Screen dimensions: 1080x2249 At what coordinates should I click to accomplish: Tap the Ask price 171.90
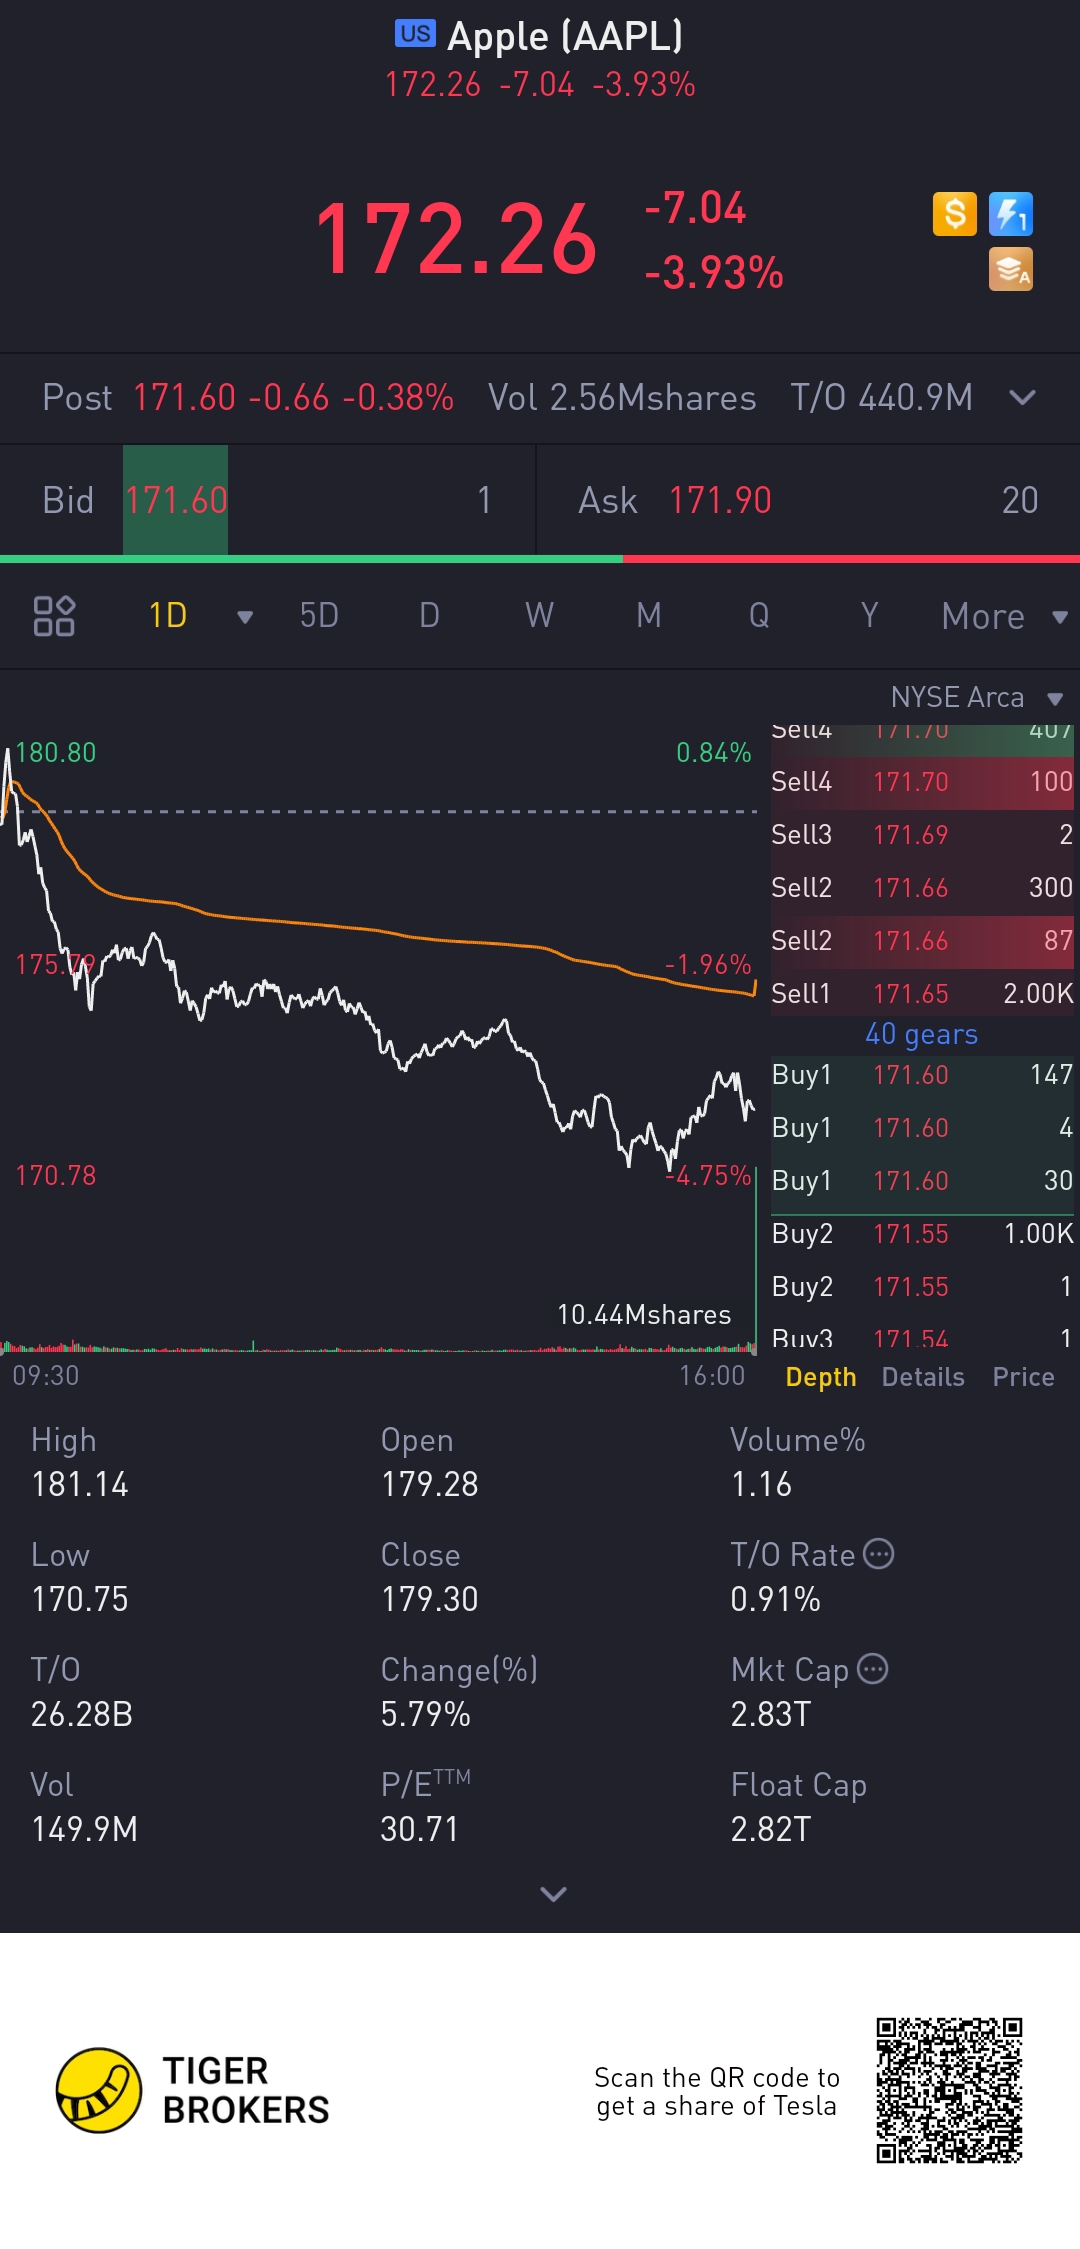(720, 500)
